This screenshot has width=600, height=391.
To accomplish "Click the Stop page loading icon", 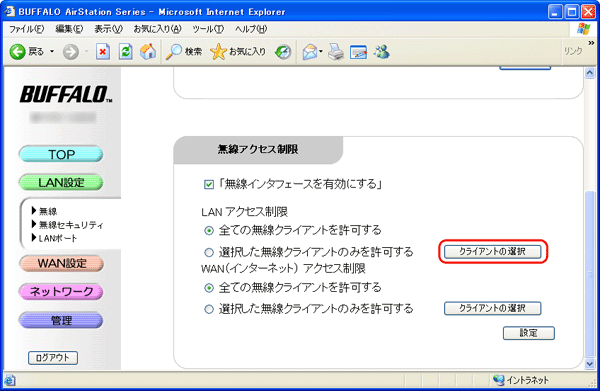I will pos(103,52).
